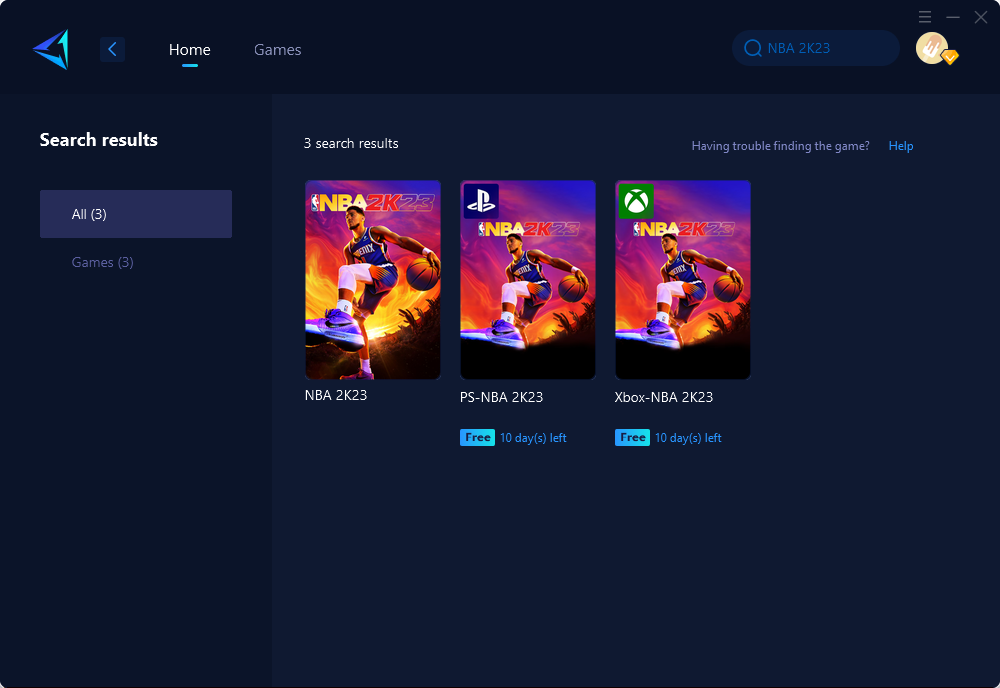Image resolution: width=1000 pixels, height=688 pixels.
Task: Open the PS-NBA 2K23 cover thumbnail
Action: (528, 280)
